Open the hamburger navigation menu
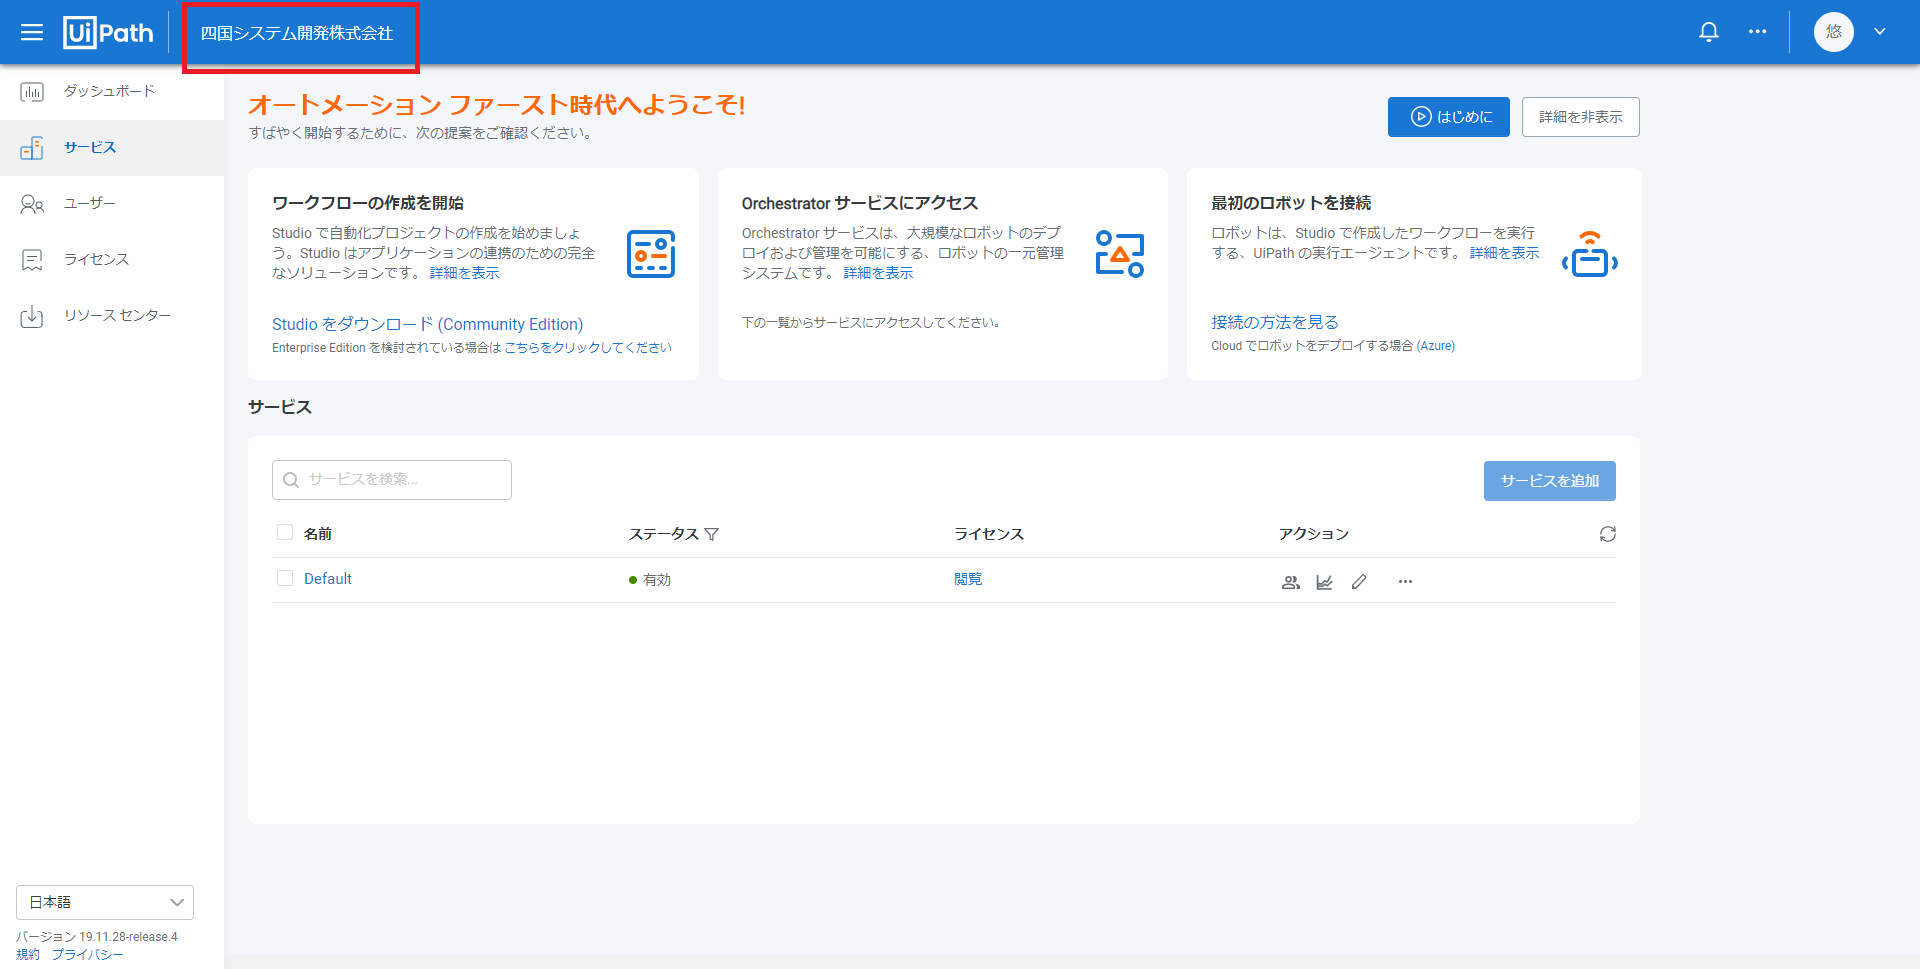 click(32, 32)
